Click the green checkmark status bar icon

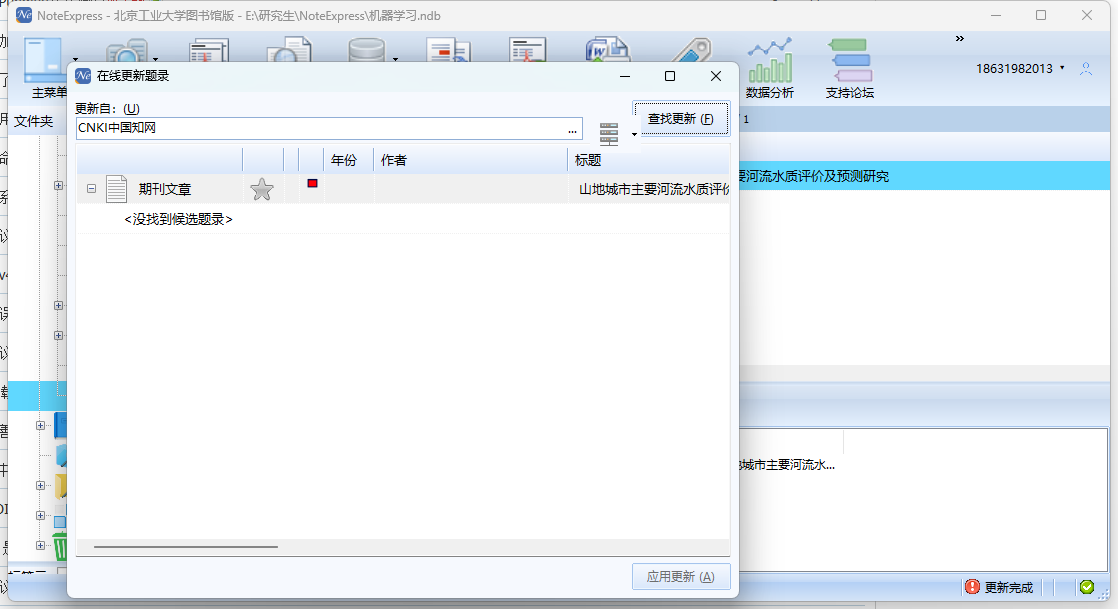1087,587
